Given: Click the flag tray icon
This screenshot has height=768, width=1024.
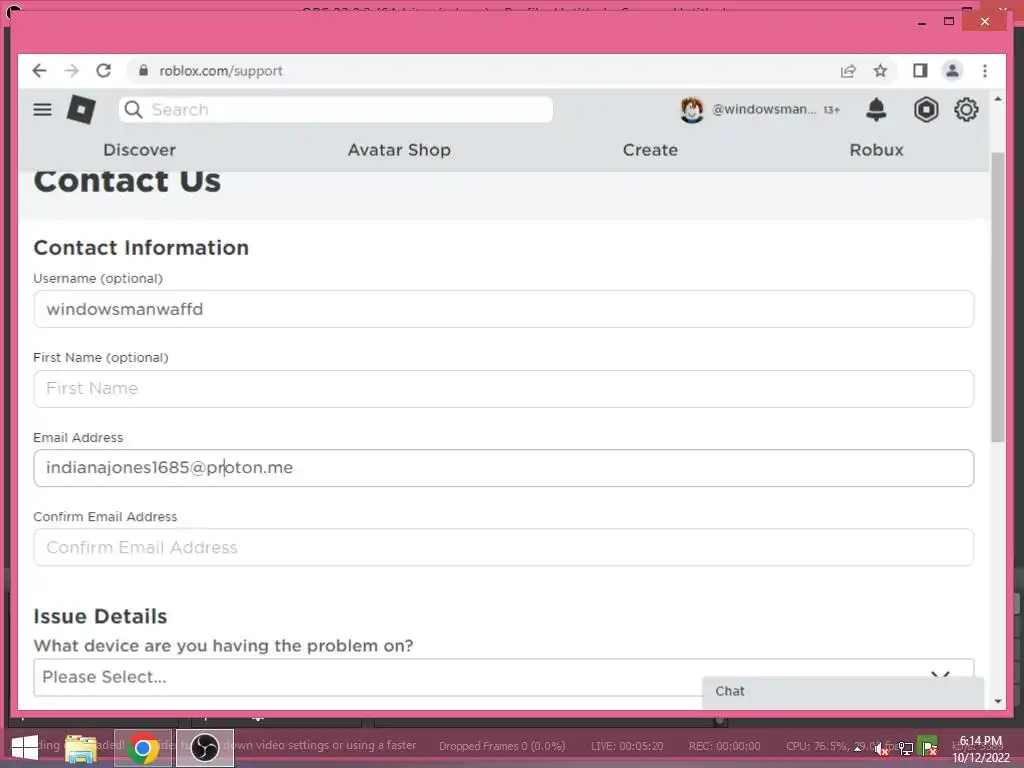Looking at the screenshot, I should point(928,747).
